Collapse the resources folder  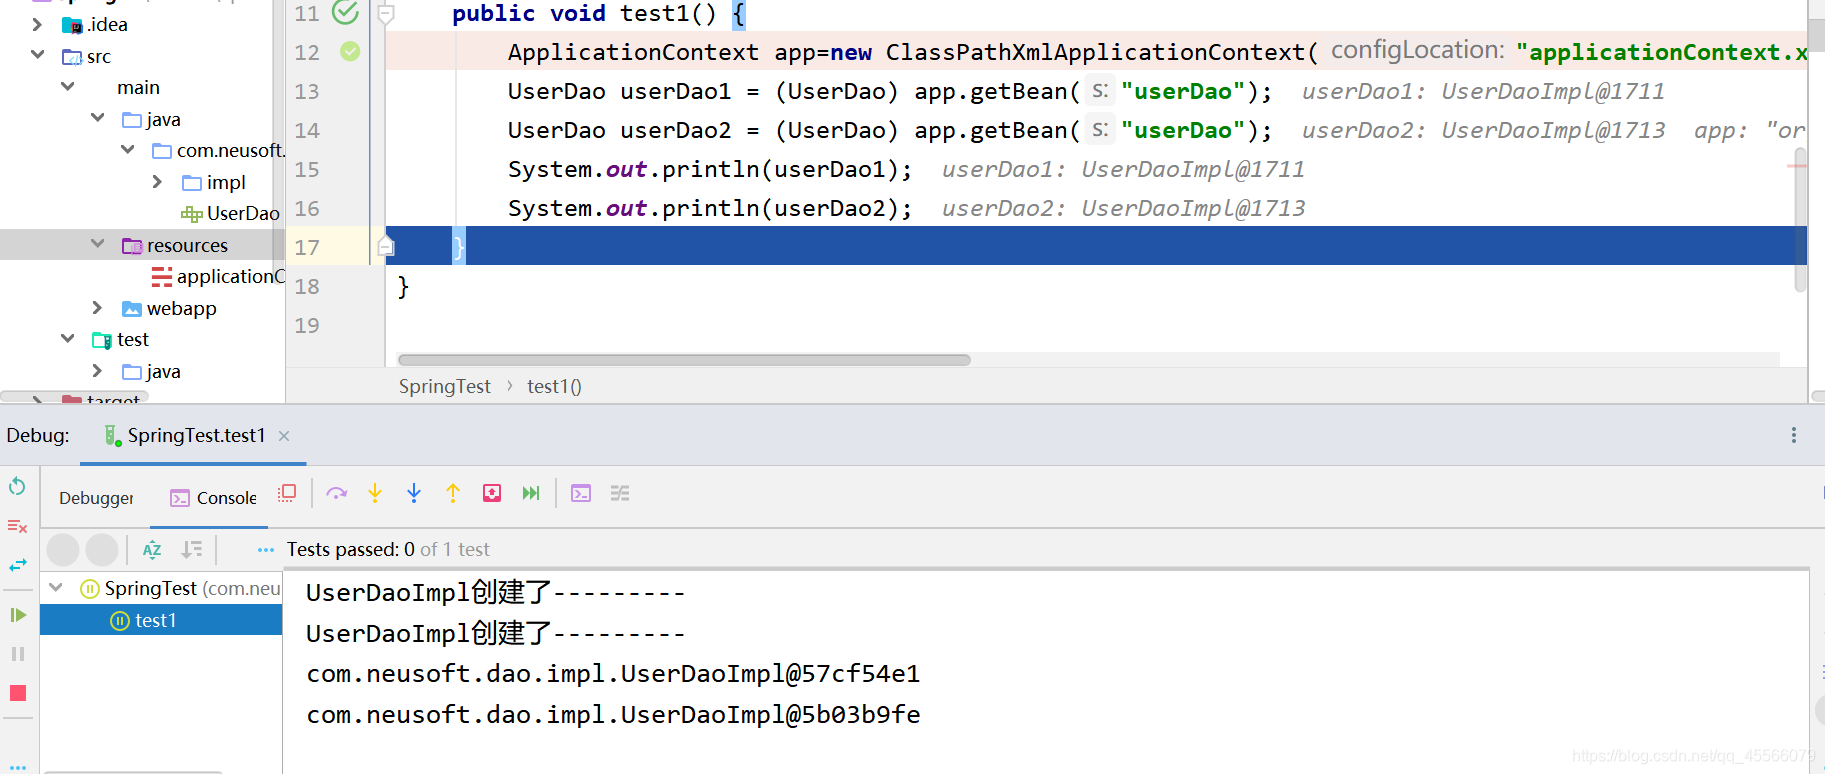97,244
